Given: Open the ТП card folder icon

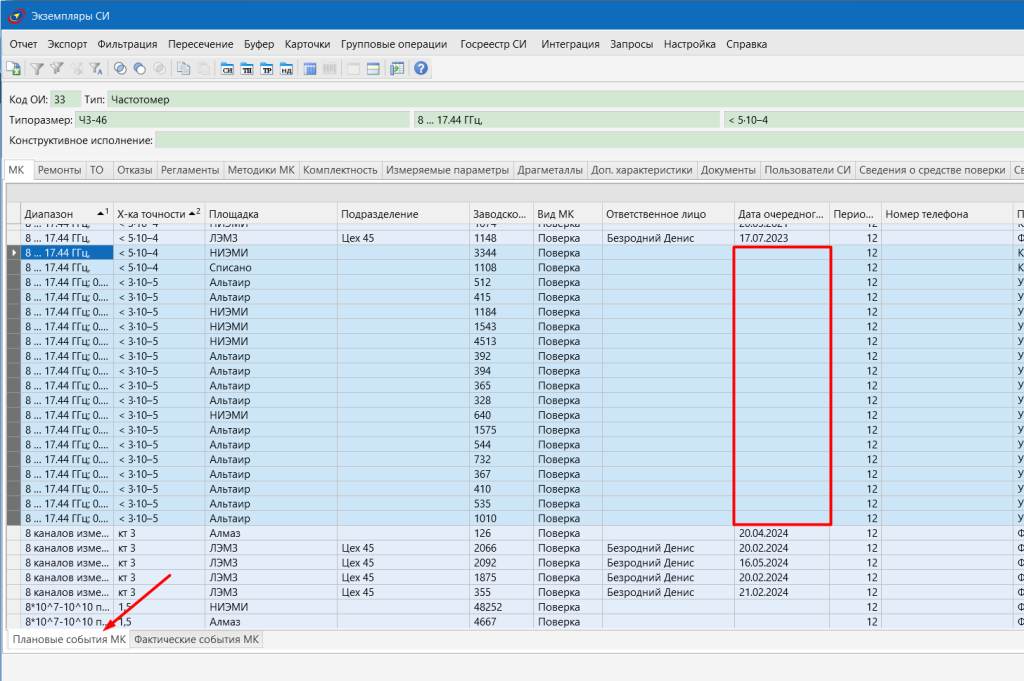Looking at the screenshot, I should tap(247, 69).
